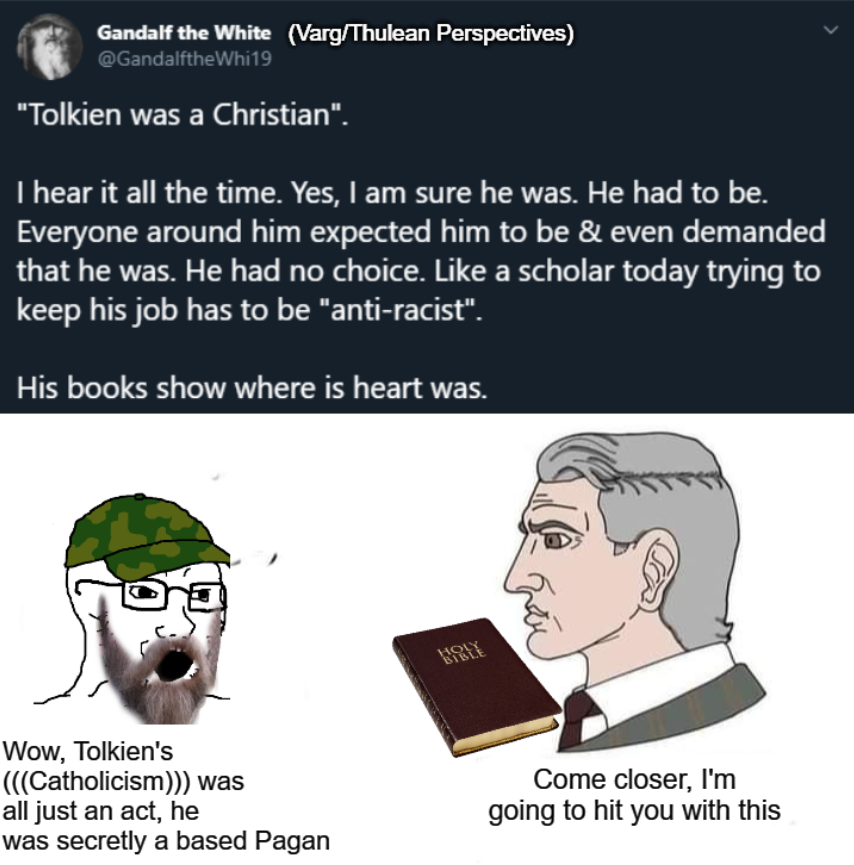Click the Gandalf the White profile avatar
854x865 pixels.
coord(49,47)
